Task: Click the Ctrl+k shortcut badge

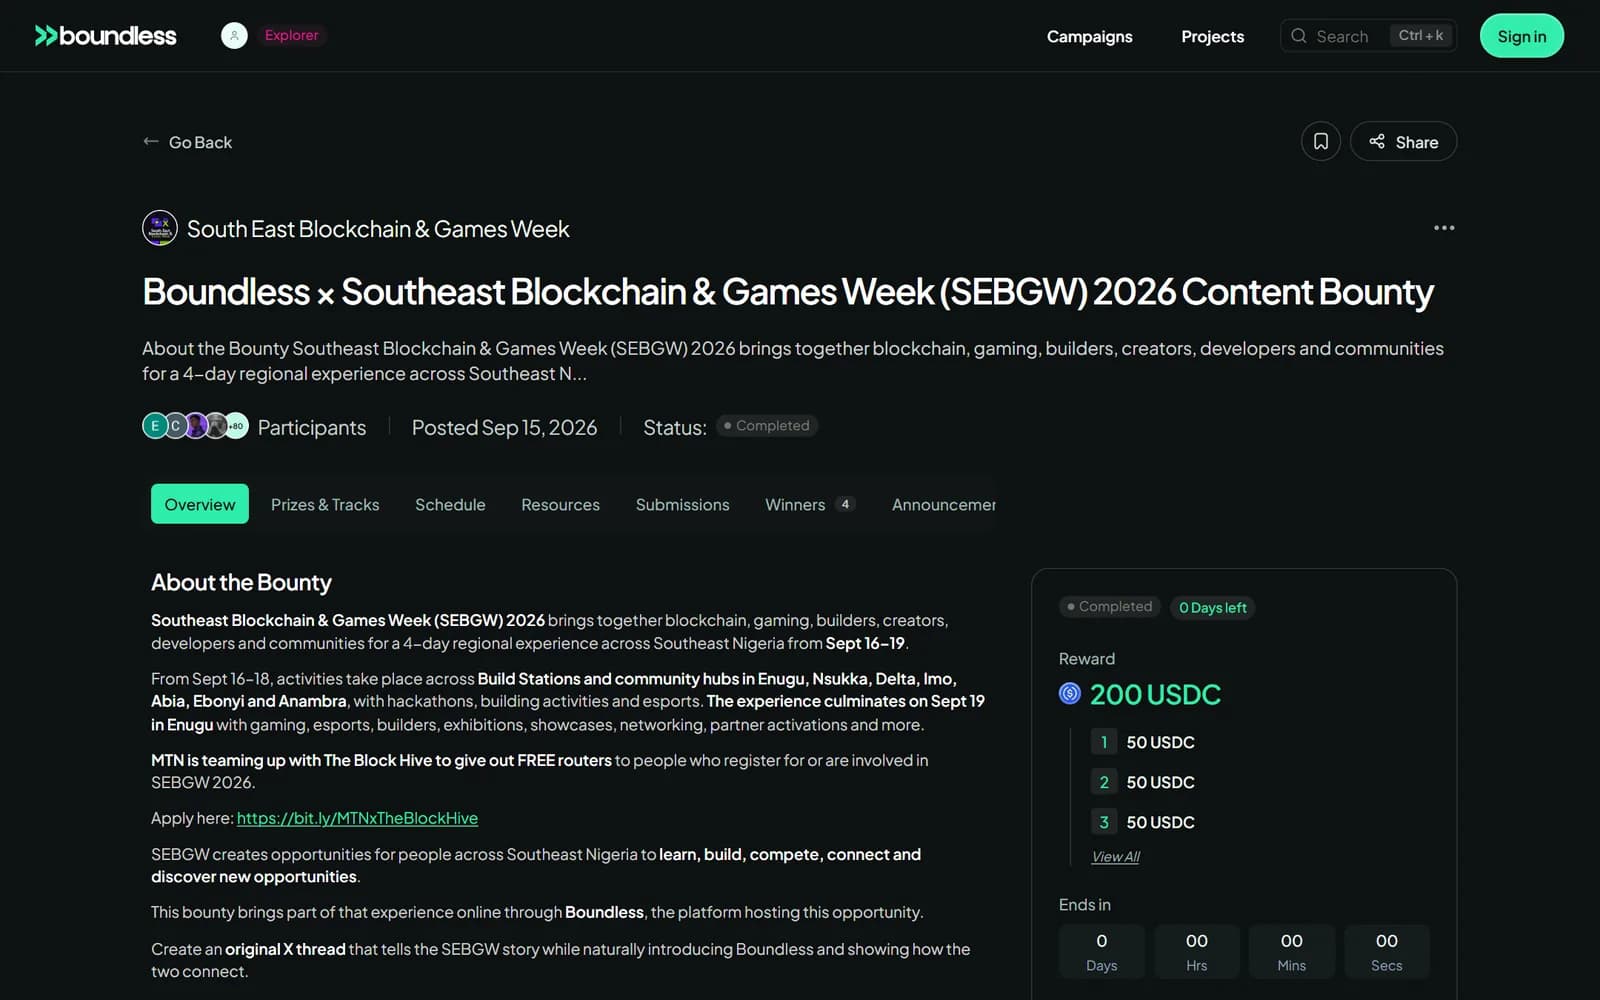Action: pos(1420,35)
